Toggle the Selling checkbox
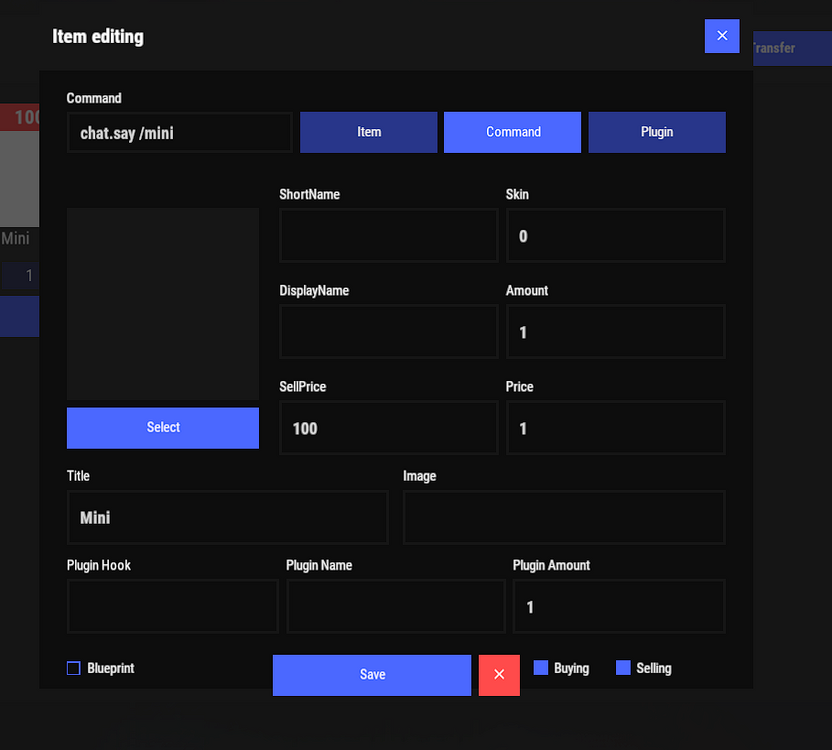 click(623, 668)
